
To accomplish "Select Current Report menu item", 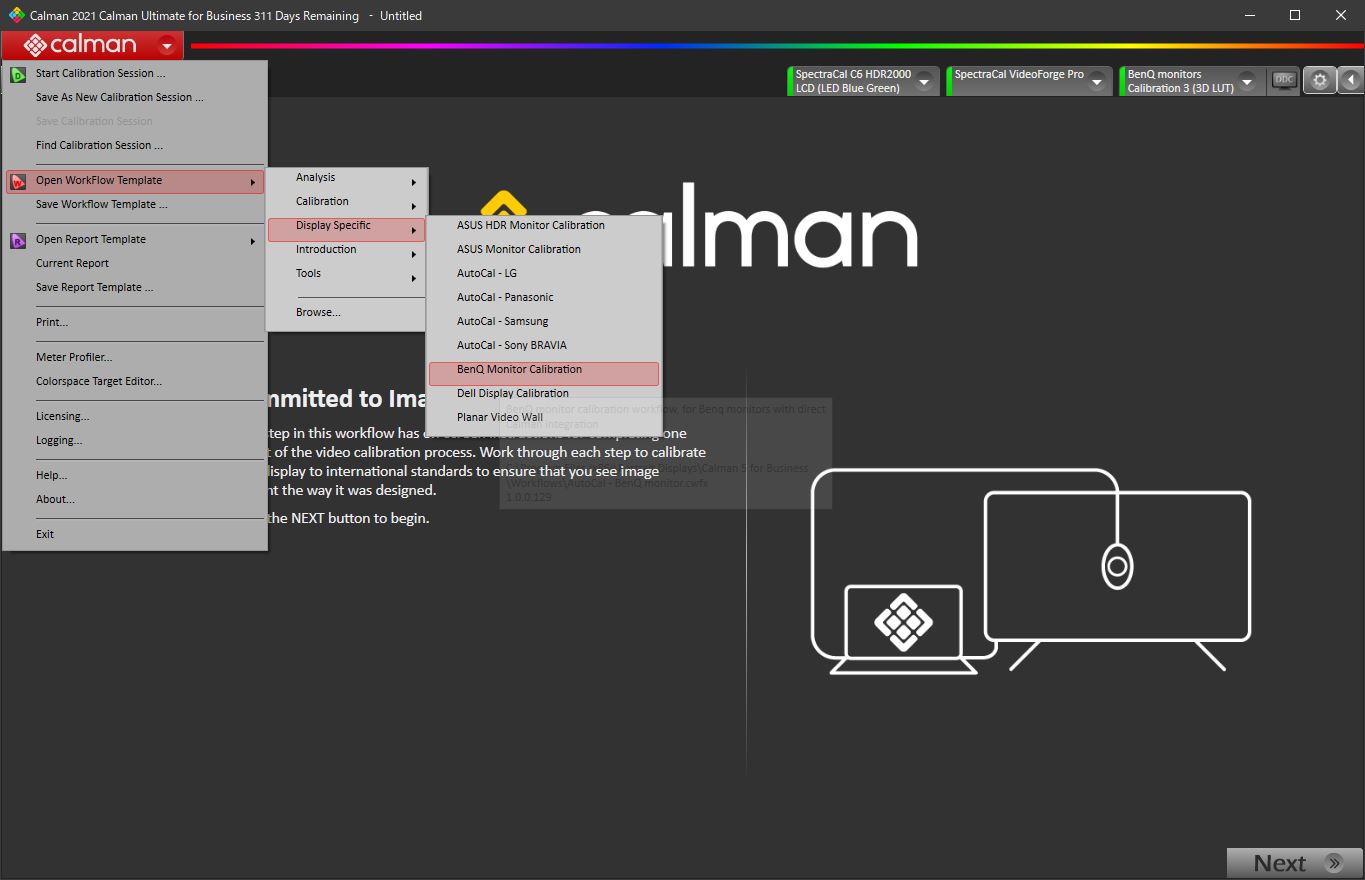I will pos(135,263).
